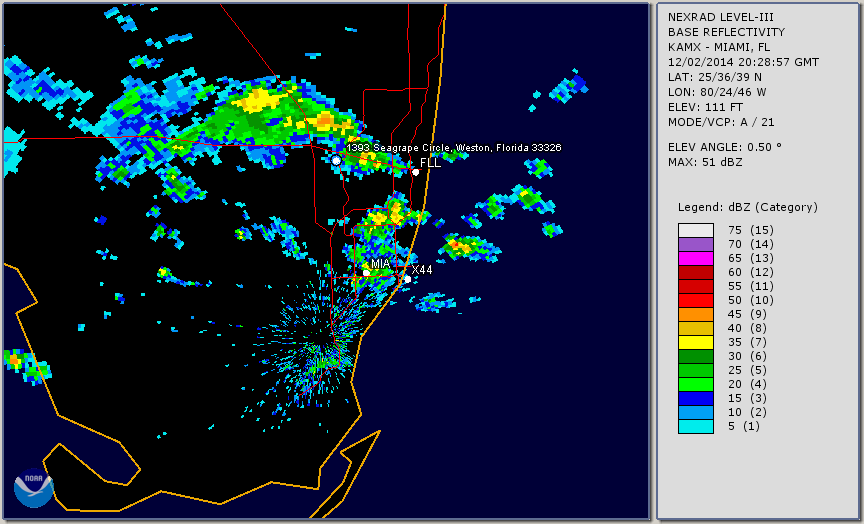Click the '5 (1)' legend label

click(x=743, y=426)
